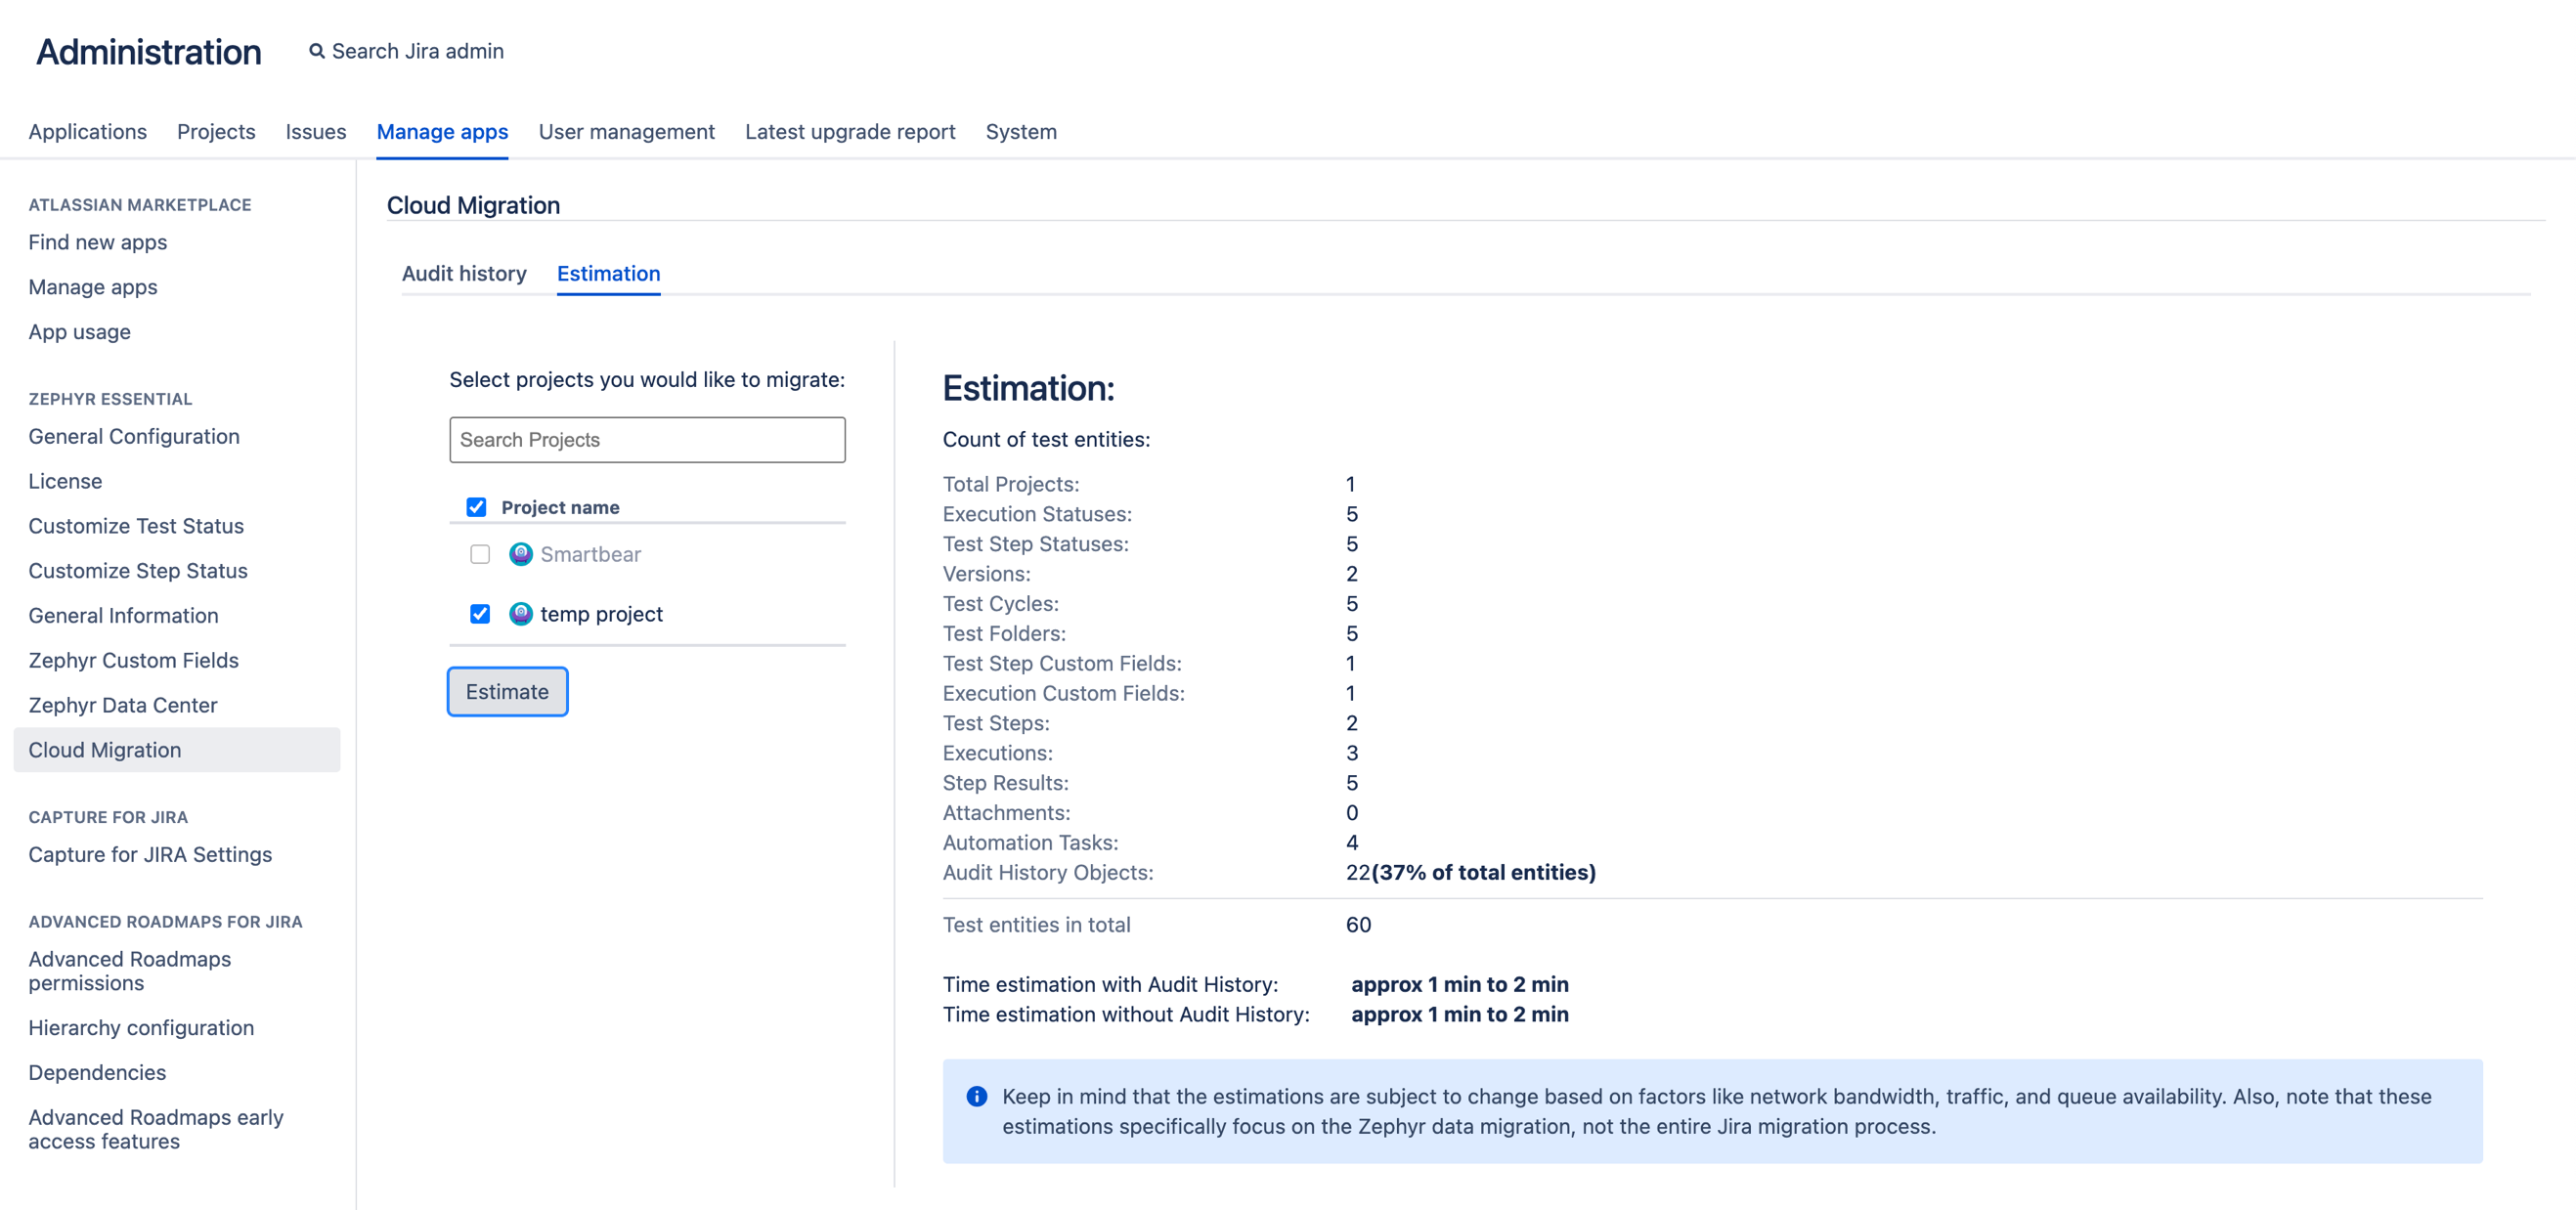
Task: Select Cloud Migration in the sidebar
Action: tap(106, 749)
